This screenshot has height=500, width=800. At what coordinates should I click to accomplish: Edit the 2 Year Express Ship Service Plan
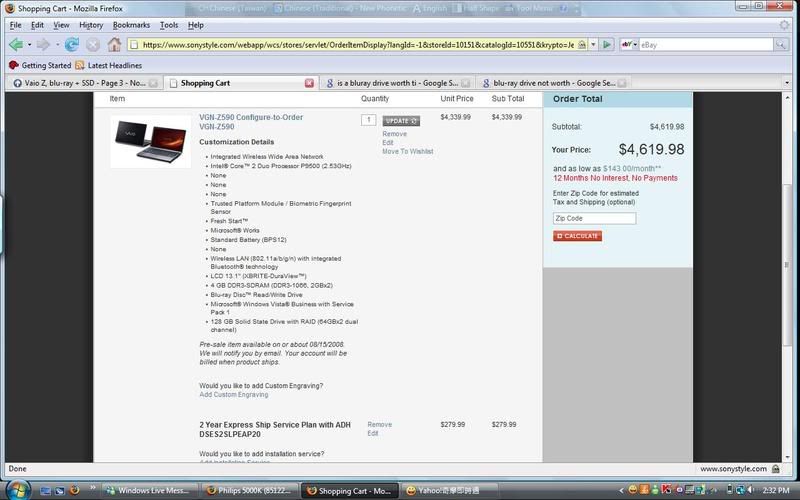[373, 433]
